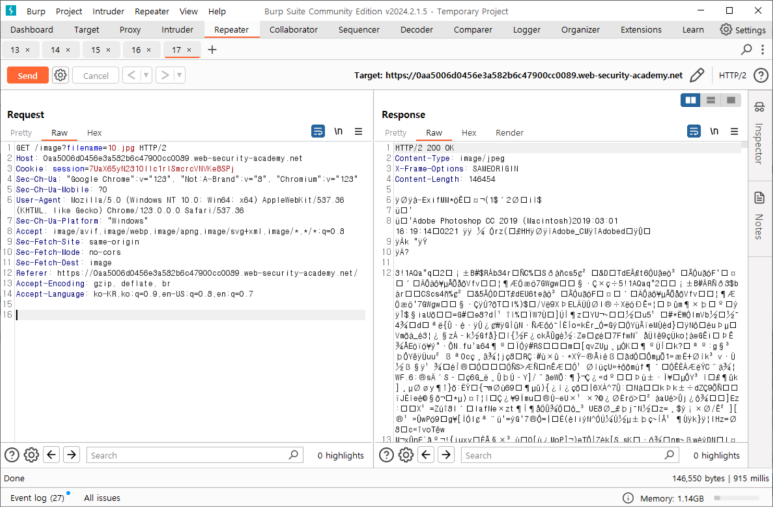Open response panel hamburger menu
This screenshot has width=773, height=507.
pos(735,131)
